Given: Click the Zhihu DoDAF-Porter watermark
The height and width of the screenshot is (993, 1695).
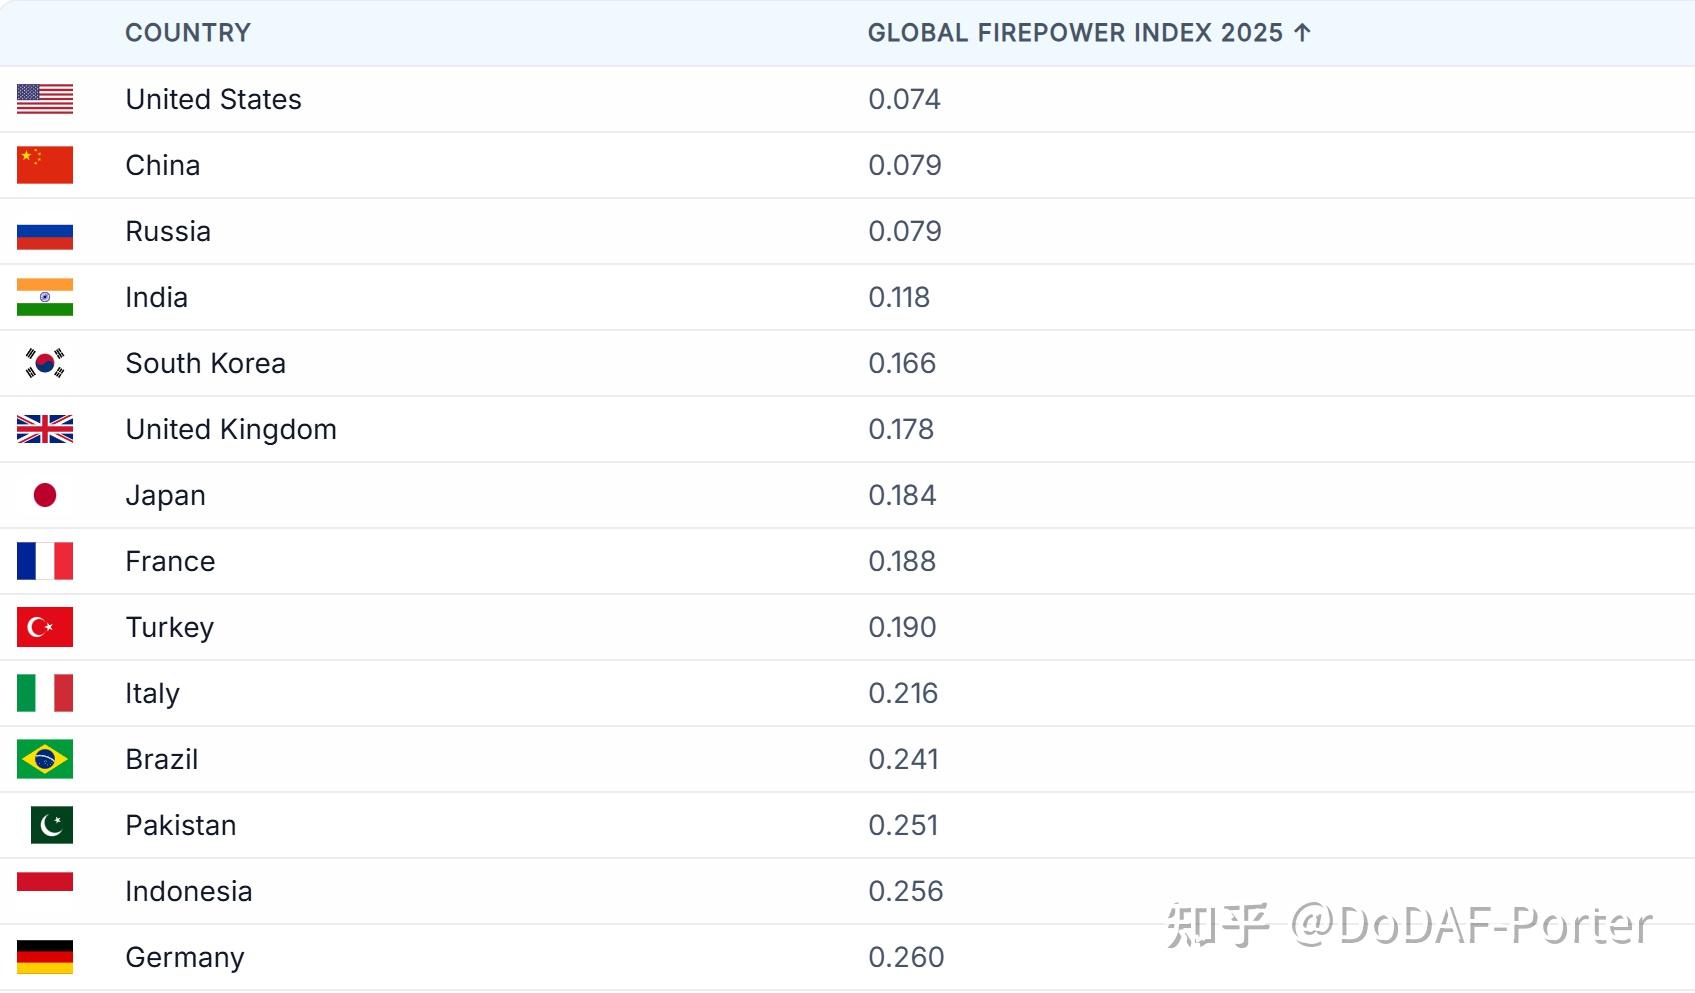Looking at the screenshot, I should pos(1409,925).
